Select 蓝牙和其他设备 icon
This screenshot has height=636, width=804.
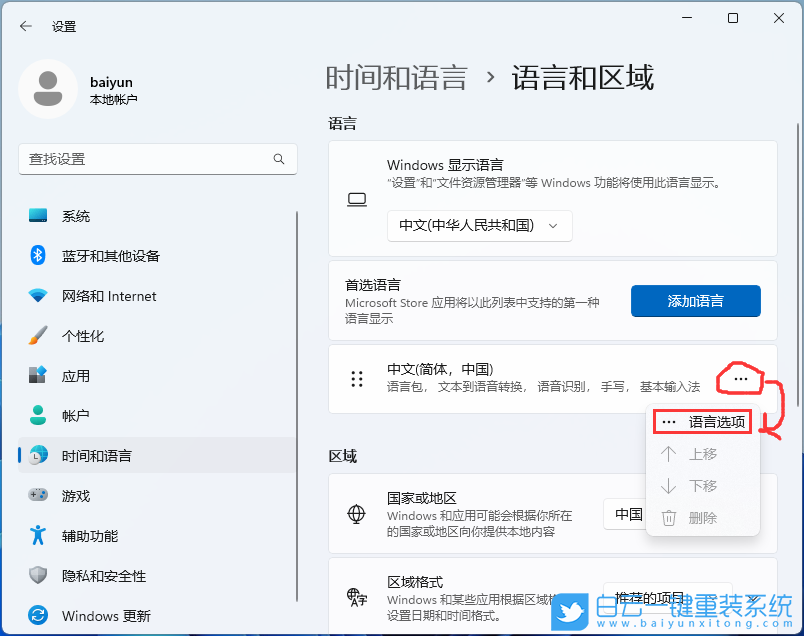coord(38,255)
